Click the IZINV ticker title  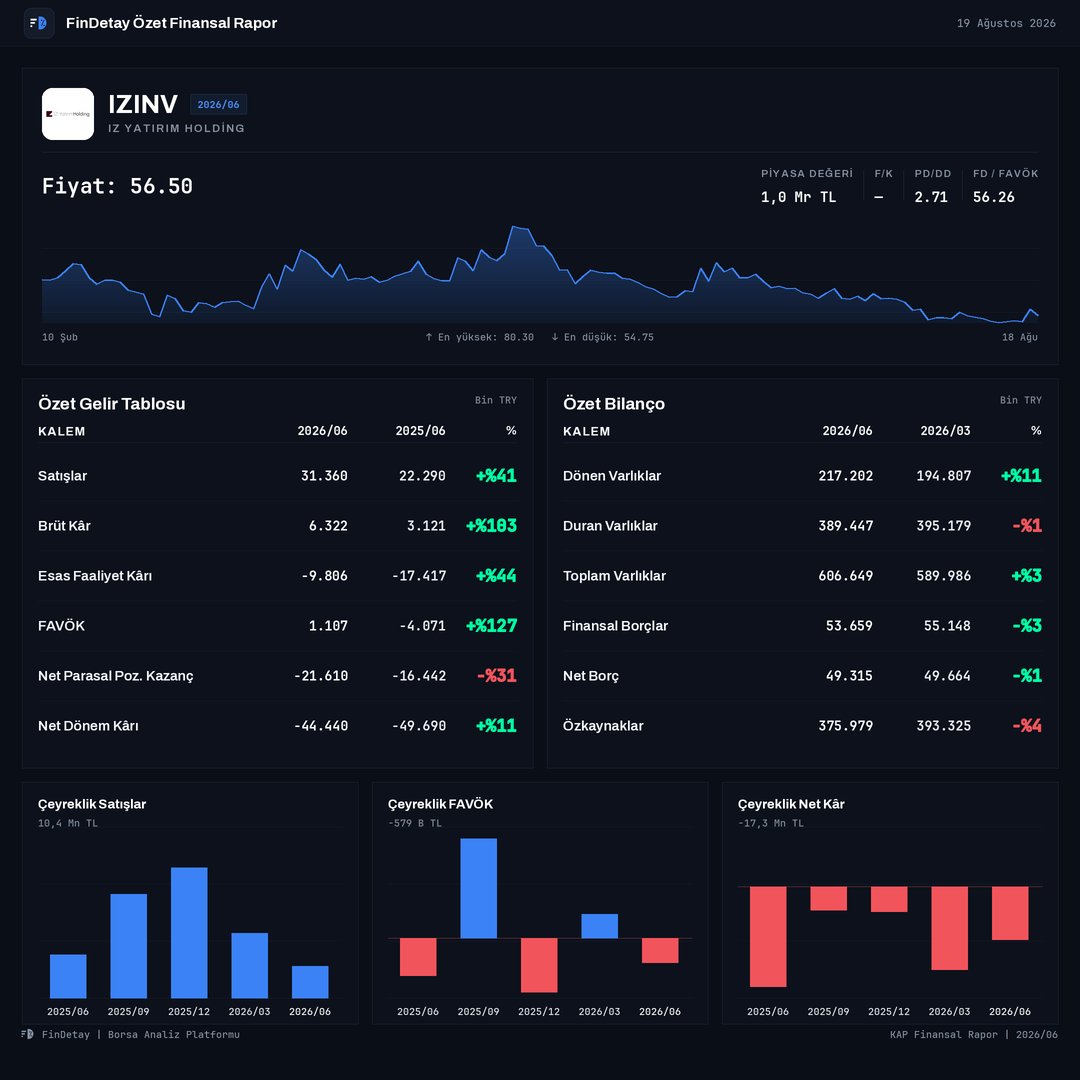[143, 104]
